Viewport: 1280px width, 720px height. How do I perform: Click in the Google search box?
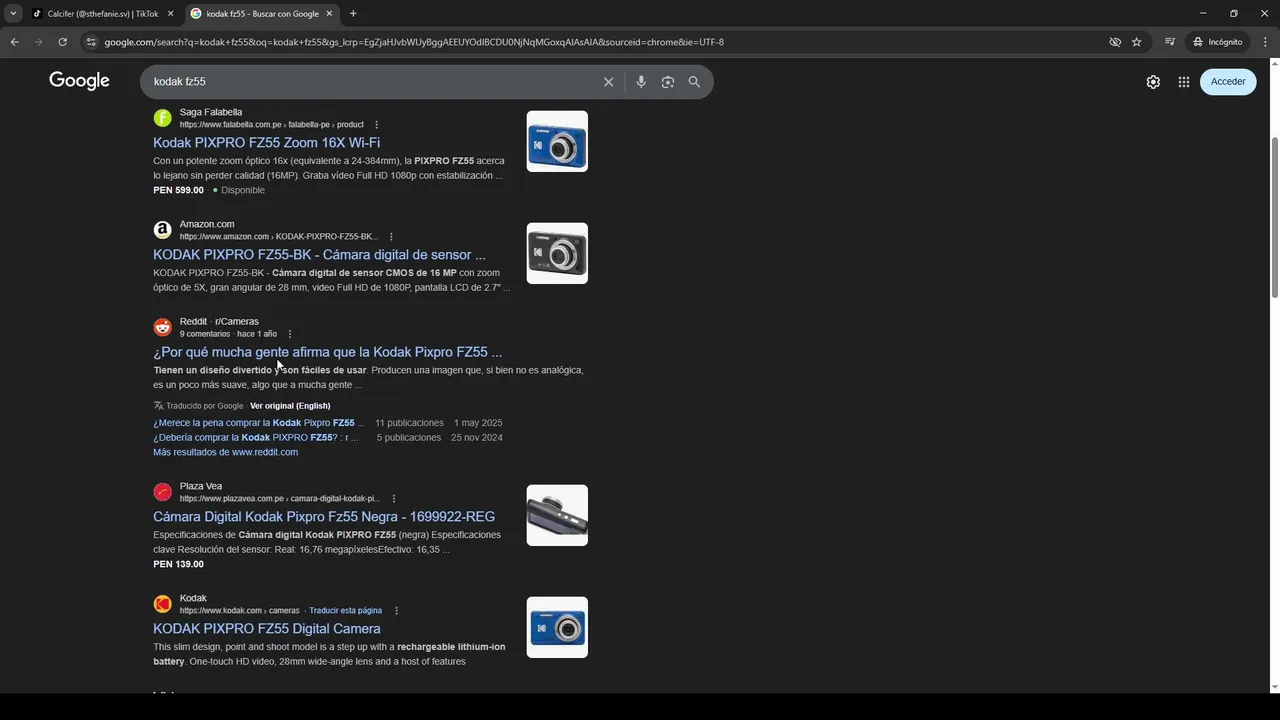370,82
